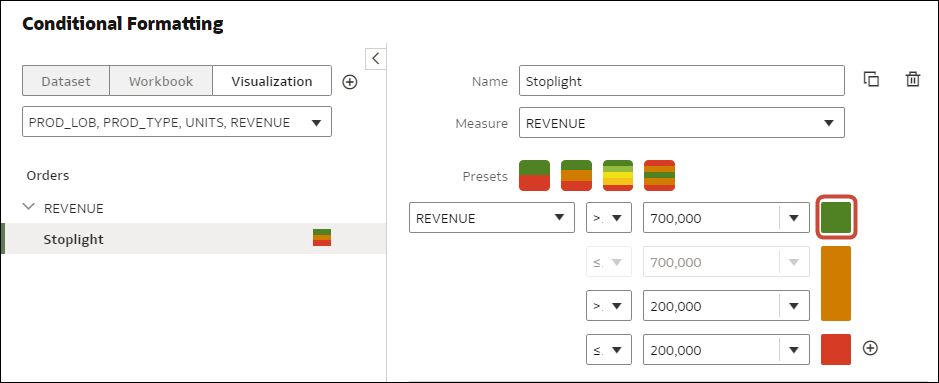This screenshot has height=383, width=939.
Task: Click the Name field containing Stoplight
Action: click(x=681, y=81)
